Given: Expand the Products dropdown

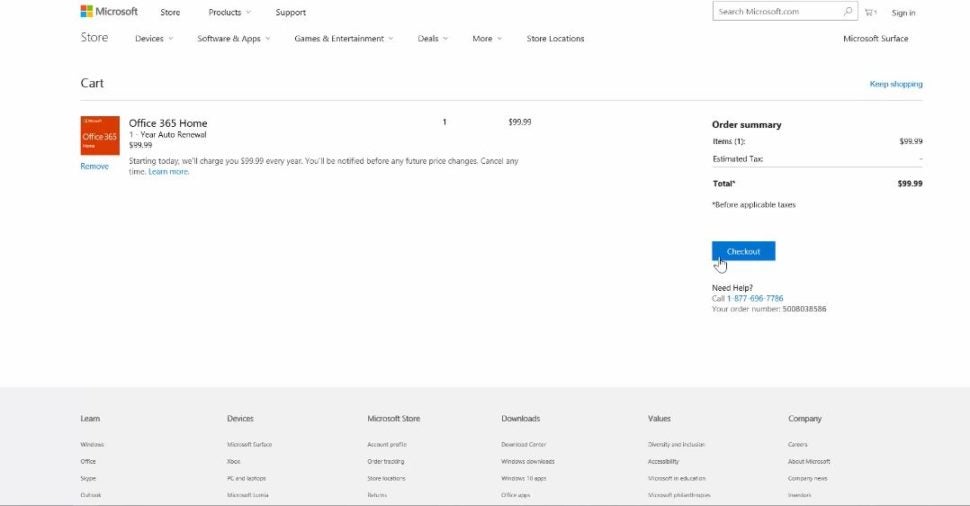Looking at the screenshot, I should pos(230,12).
